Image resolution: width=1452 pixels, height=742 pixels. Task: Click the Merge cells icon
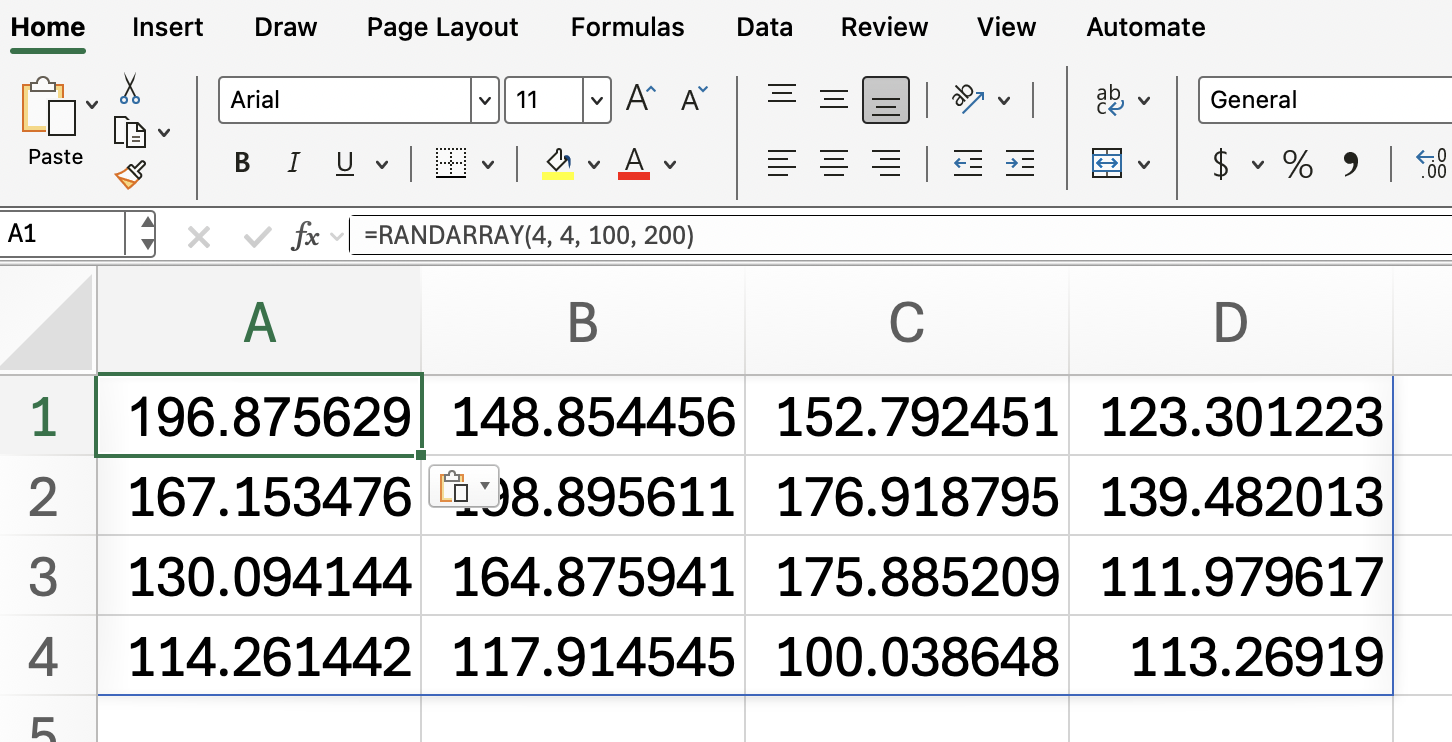tap(1107, 163)
